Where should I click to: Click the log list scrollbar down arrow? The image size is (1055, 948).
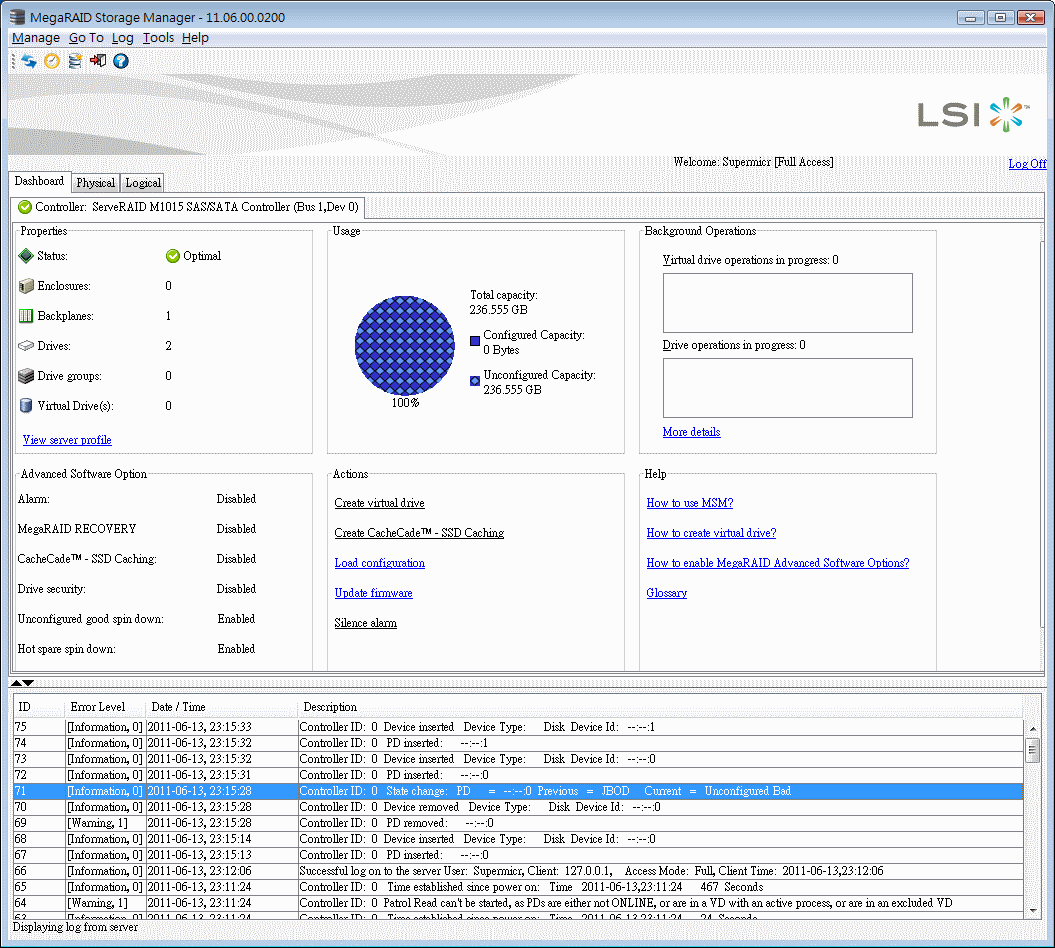(x=1033, y=911)
